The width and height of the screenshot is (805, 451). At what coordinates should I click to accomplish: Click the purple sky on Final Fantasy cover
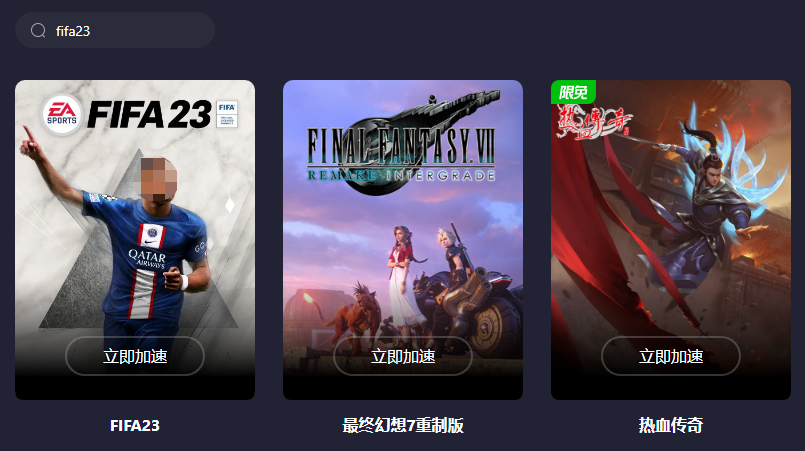pos(329,216)
